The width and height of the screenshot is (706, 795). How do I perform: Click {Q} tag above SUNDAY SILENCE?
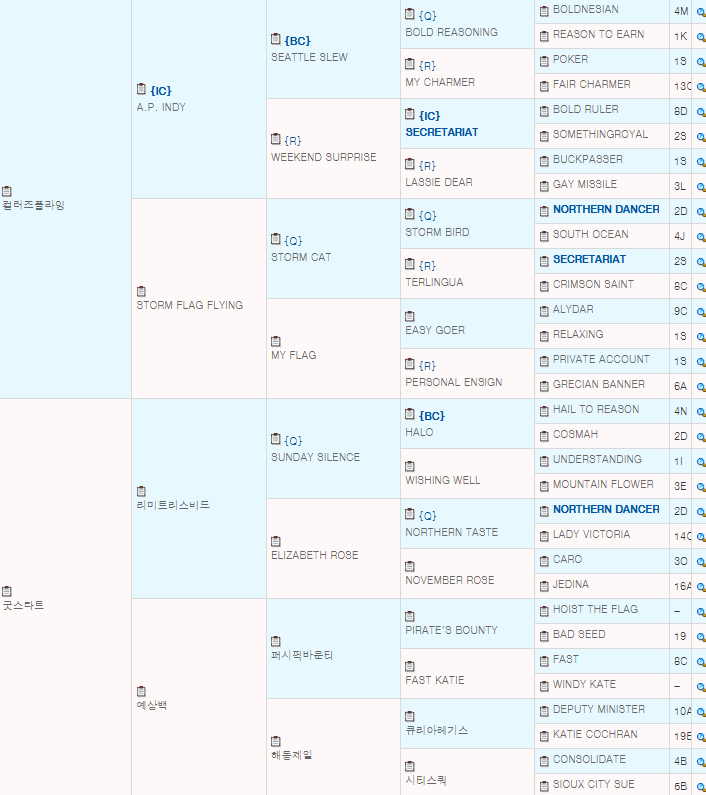pyautogui.click(x=293, y=441)
